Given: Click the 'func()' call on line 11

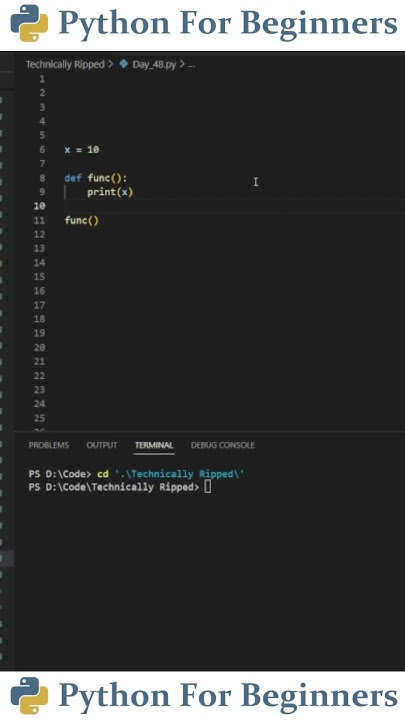Looking at the screenshot, I should [82, 220].
